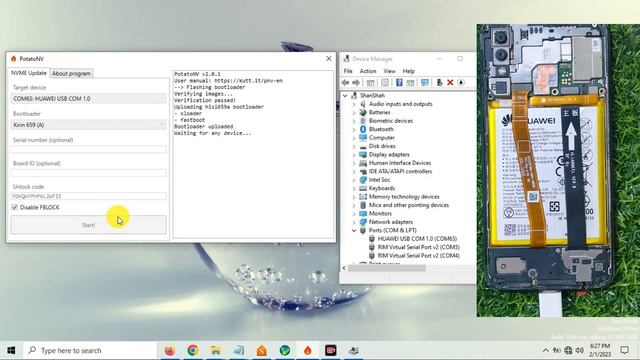Open the Action menu in Device Manager
The image size is (640, 360).
[368, 71]
